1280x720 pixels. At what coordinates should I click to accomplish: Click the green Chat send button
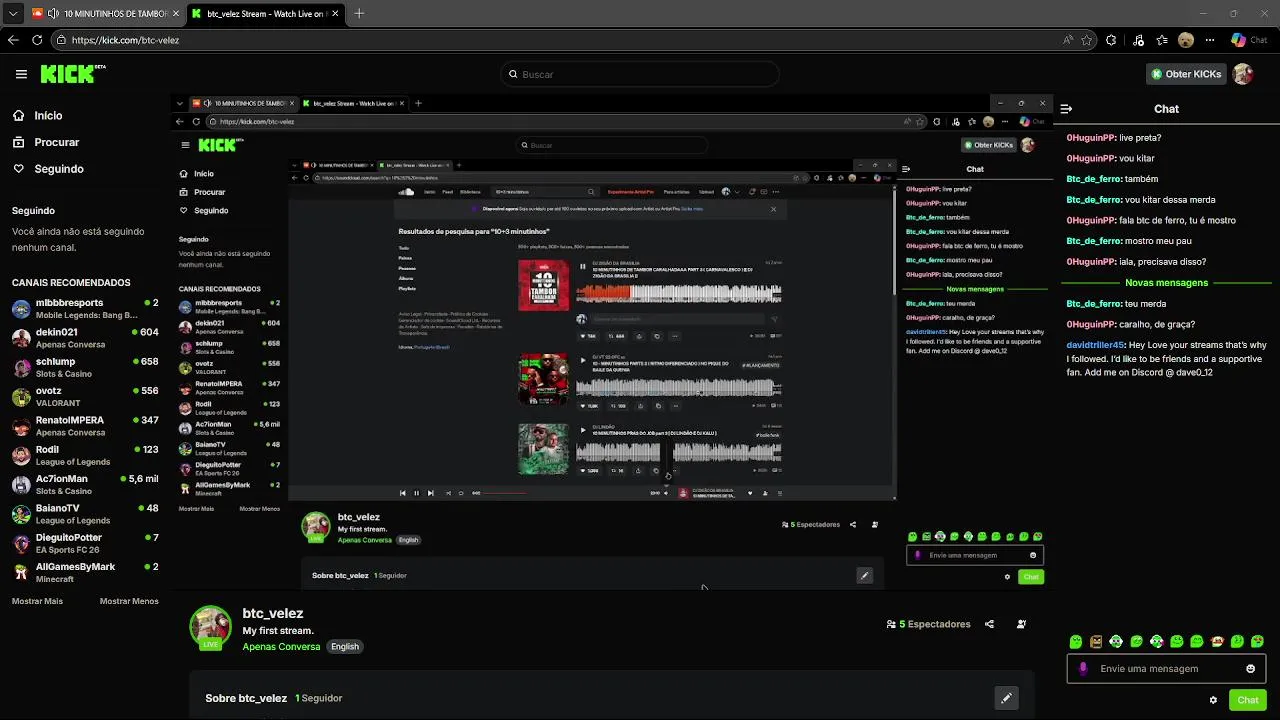(x=1248, y=700)
